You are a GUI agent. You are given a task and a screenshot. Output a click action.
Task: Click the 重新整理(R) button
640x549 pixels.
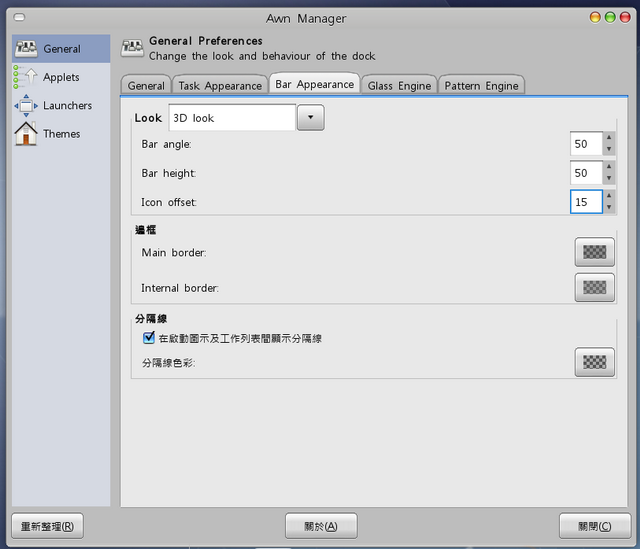[x=47, y=526]
